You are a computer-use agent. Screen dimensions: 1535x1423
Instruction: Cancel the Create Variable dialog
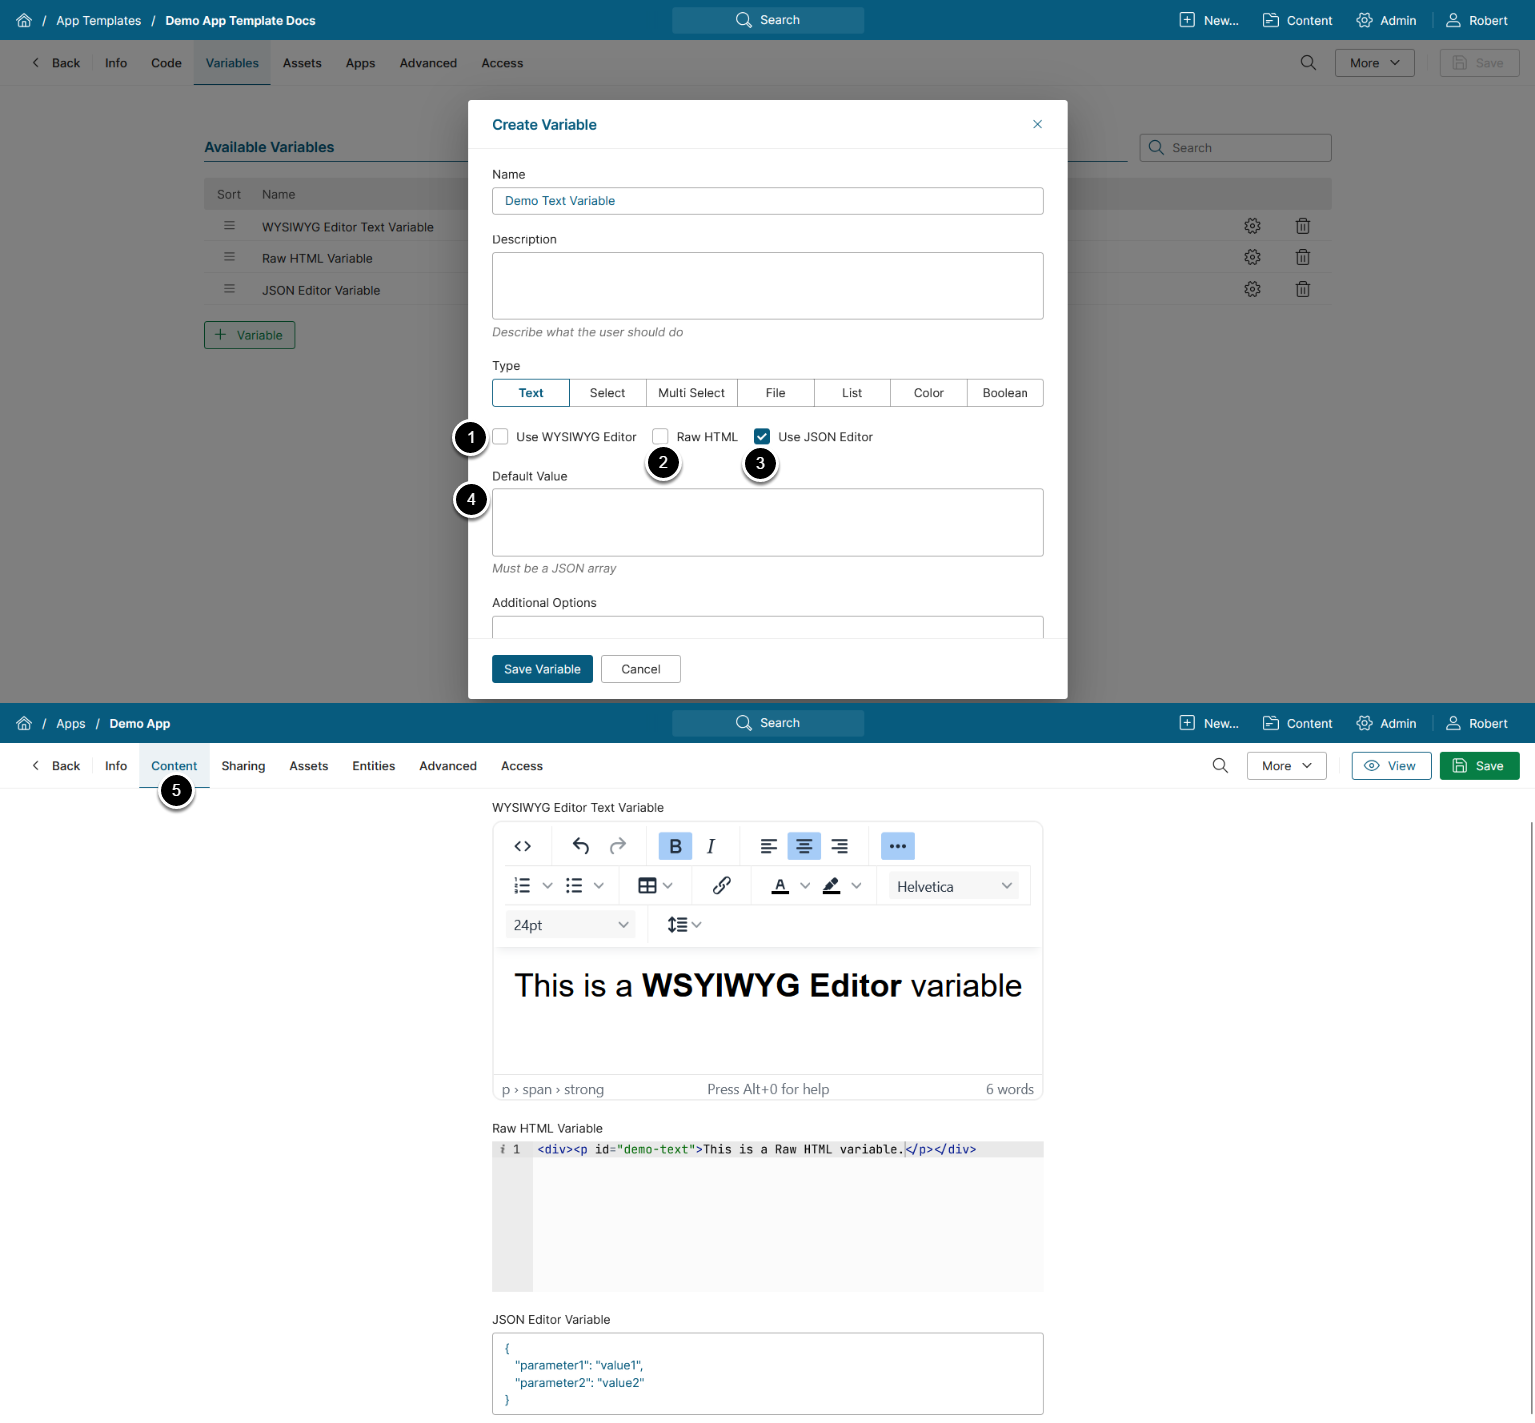coord(641,669)
